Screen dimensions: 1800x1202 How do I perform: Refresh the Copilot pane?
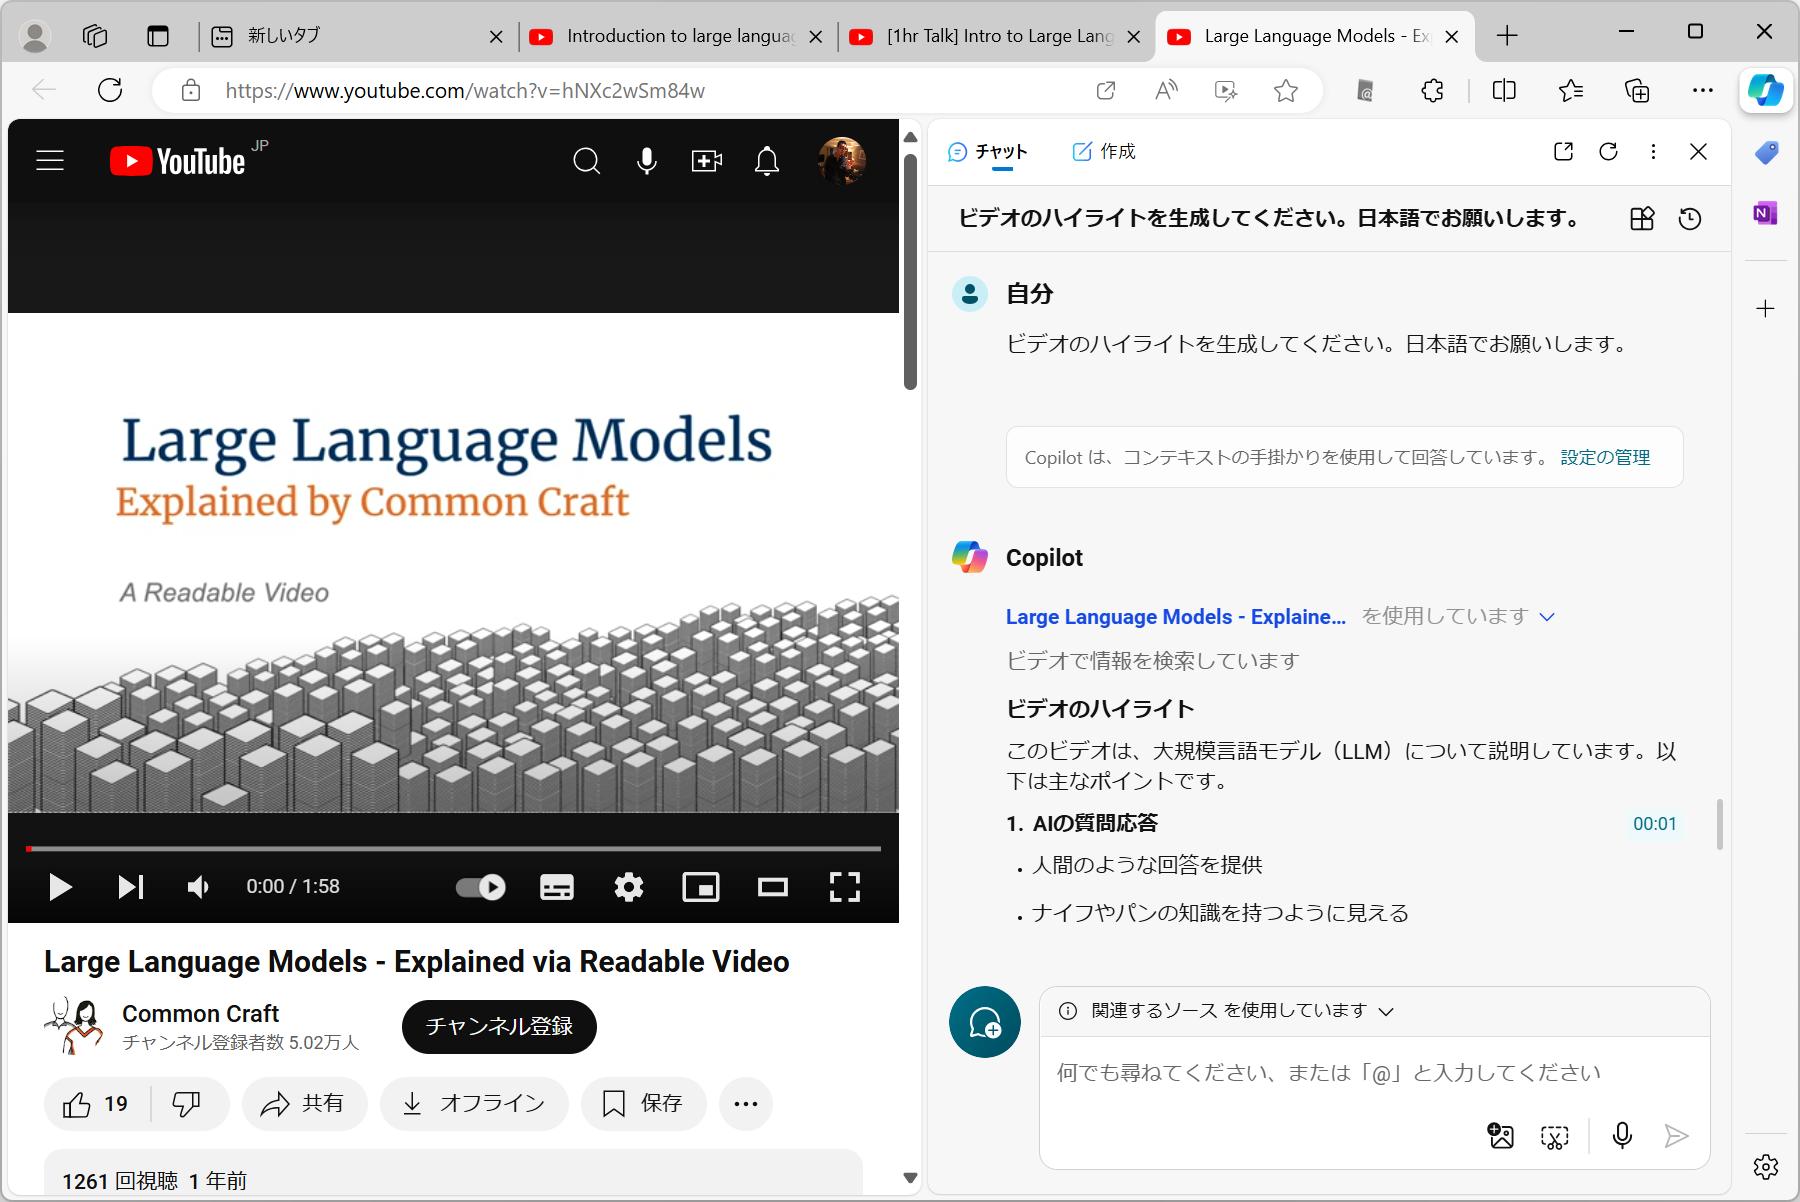(x=1608, y=152)
